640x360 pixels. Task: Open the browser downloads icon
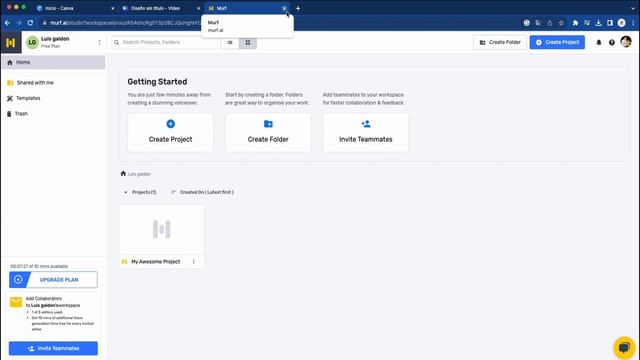coord(598,23)
